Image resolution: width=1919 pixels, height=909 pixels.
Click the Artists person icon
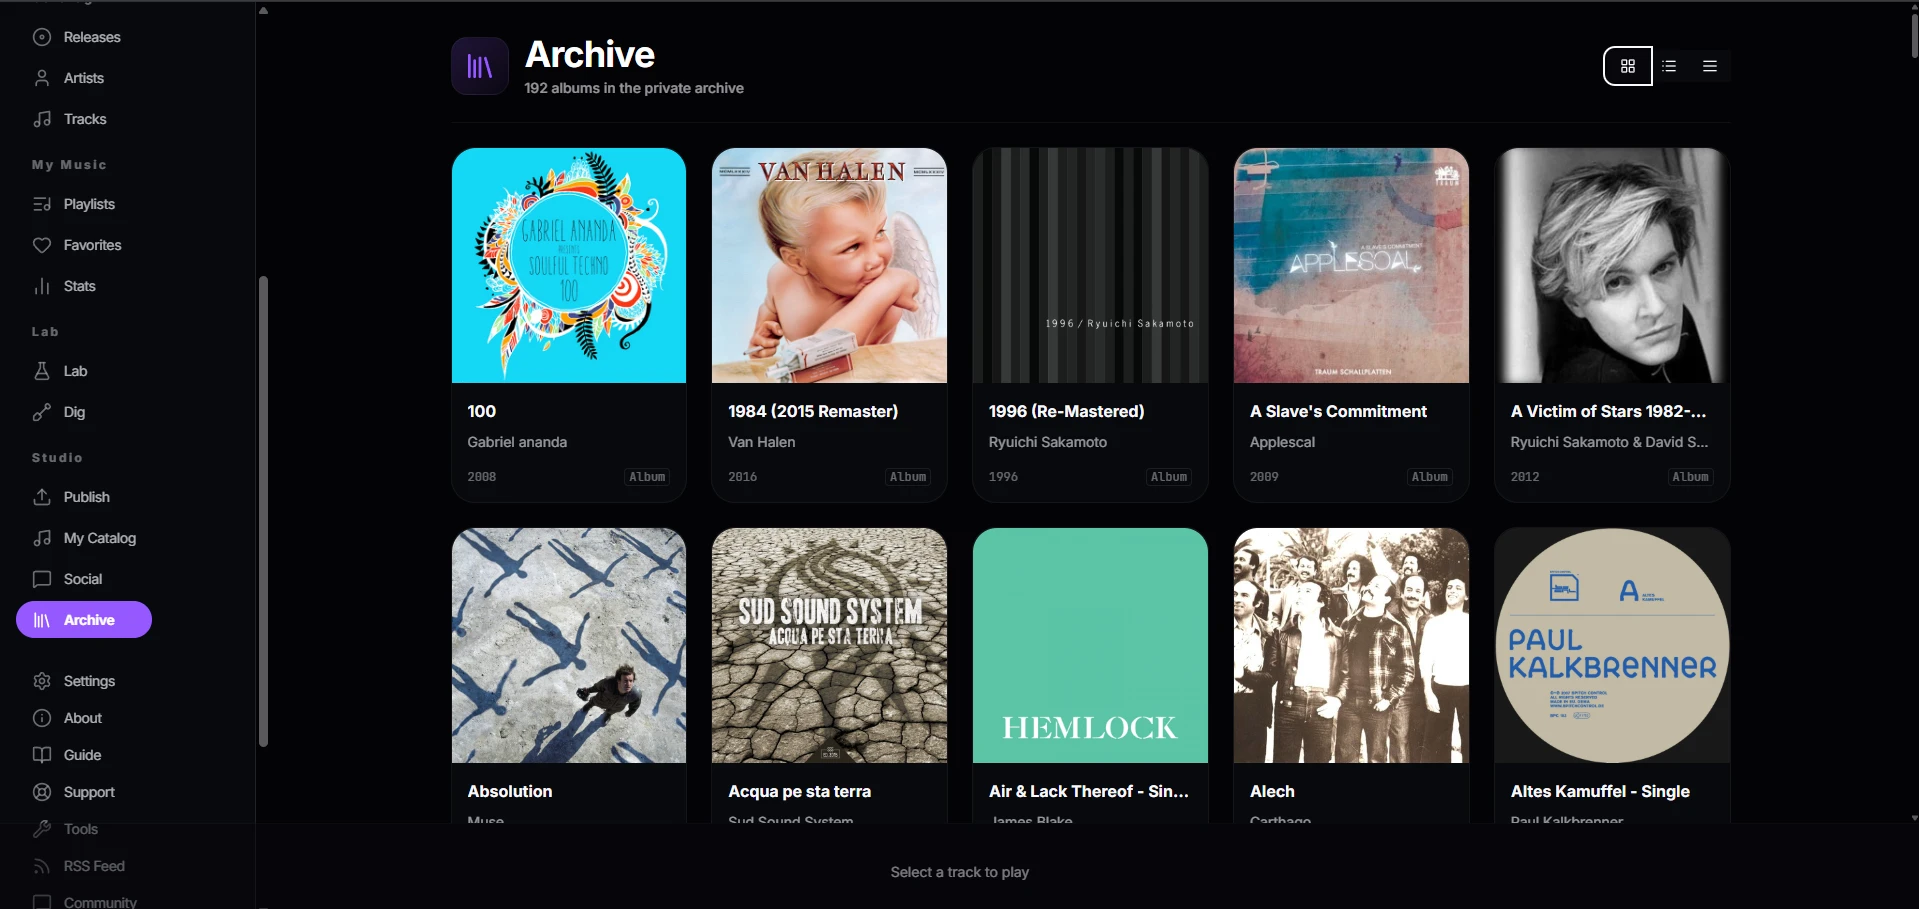pyautogui.click(x=42, y=78)
